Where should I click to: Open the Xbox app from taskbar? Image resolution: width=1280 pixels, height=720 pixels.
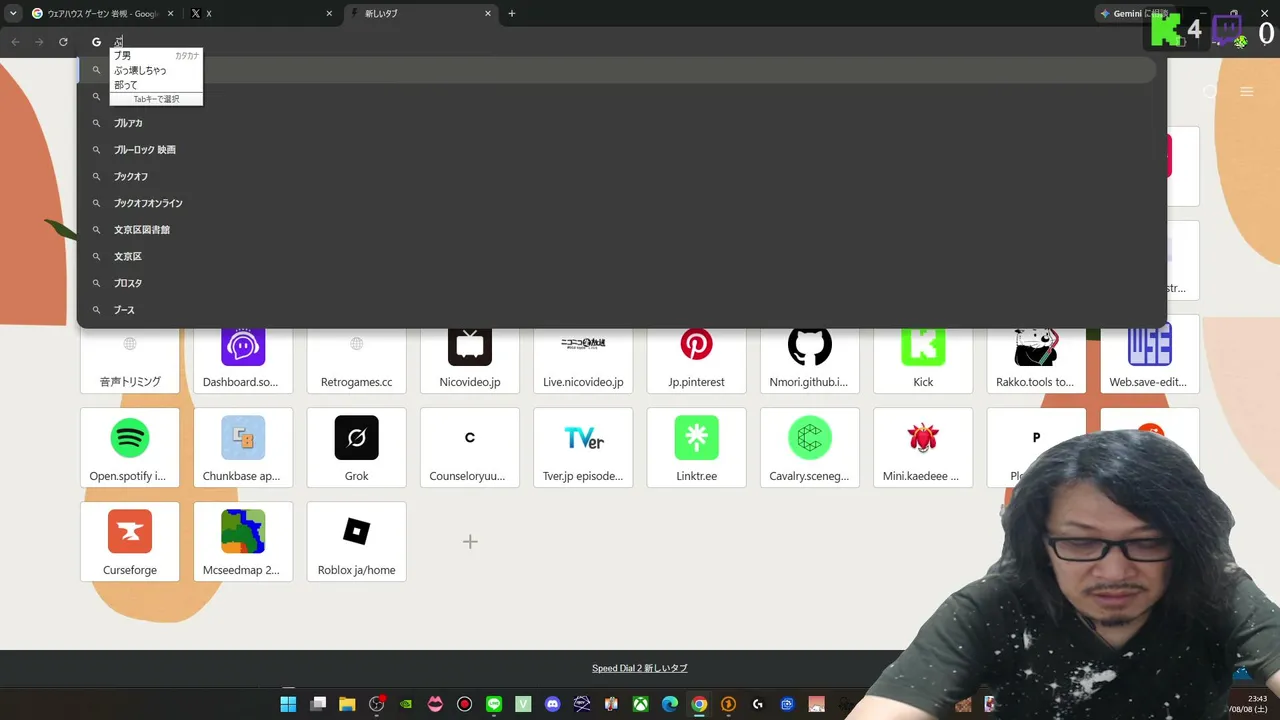641,704
